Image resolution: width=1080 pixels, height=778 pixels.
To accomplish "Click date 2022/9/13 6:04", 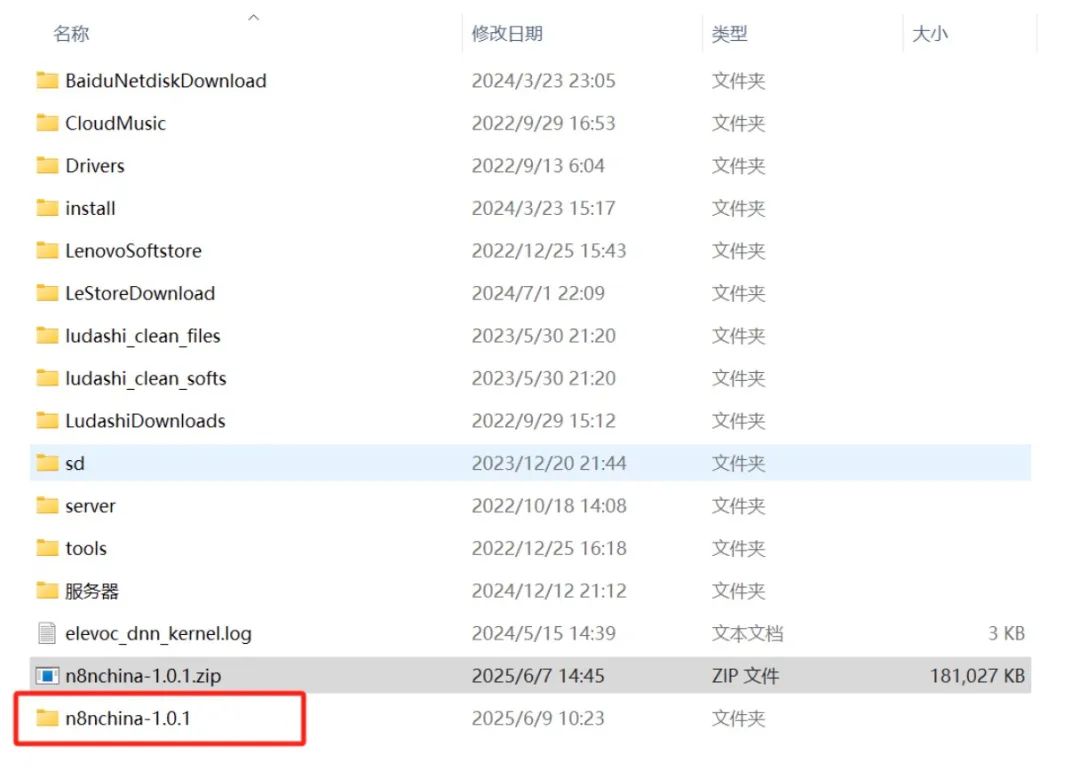I will (538, 166).
